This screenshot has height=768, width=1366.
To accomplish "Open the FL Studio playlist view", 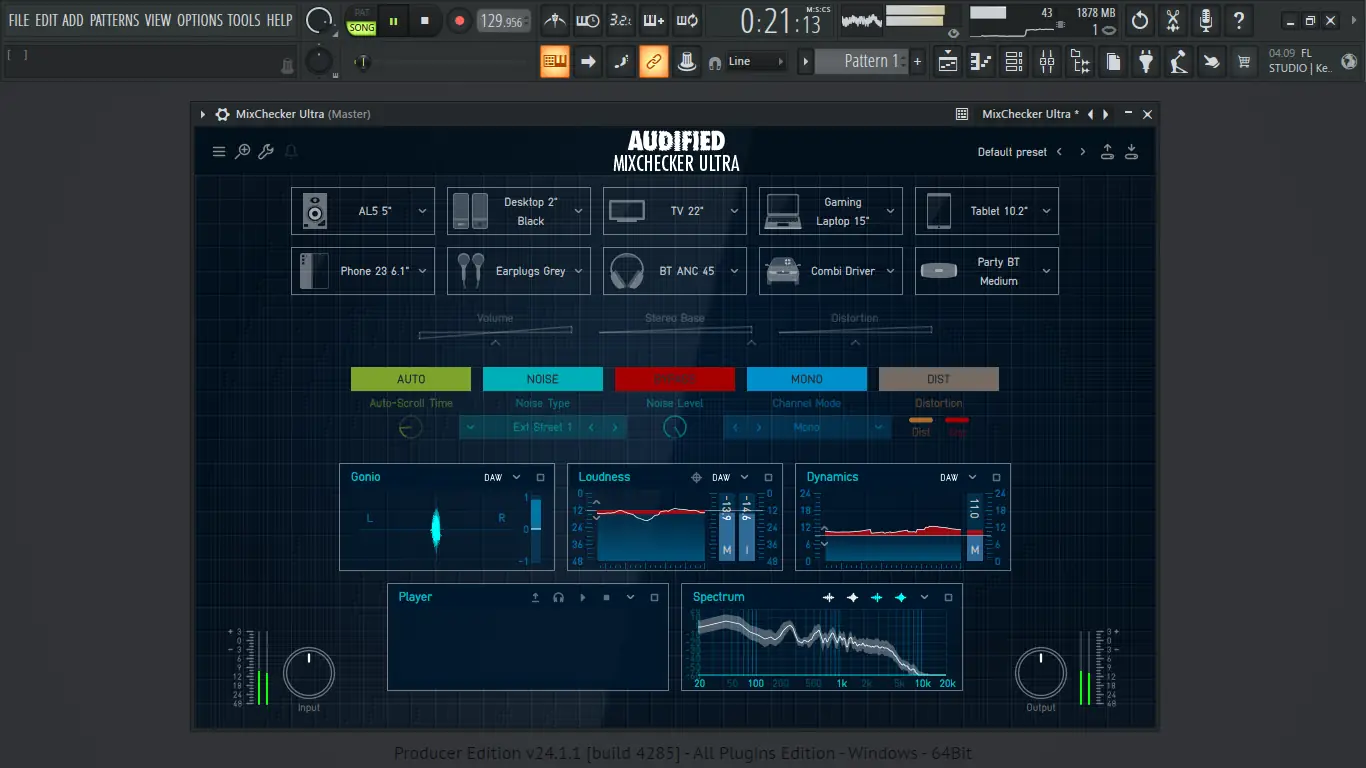I will (x=948, y=62).
